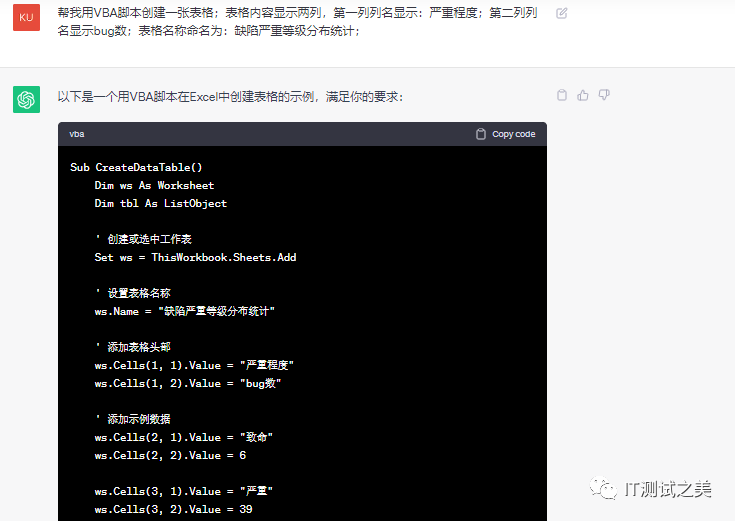Copy the response with the clipboard icon
This screenshot has height=521, width=735.
tap(562, 95)
